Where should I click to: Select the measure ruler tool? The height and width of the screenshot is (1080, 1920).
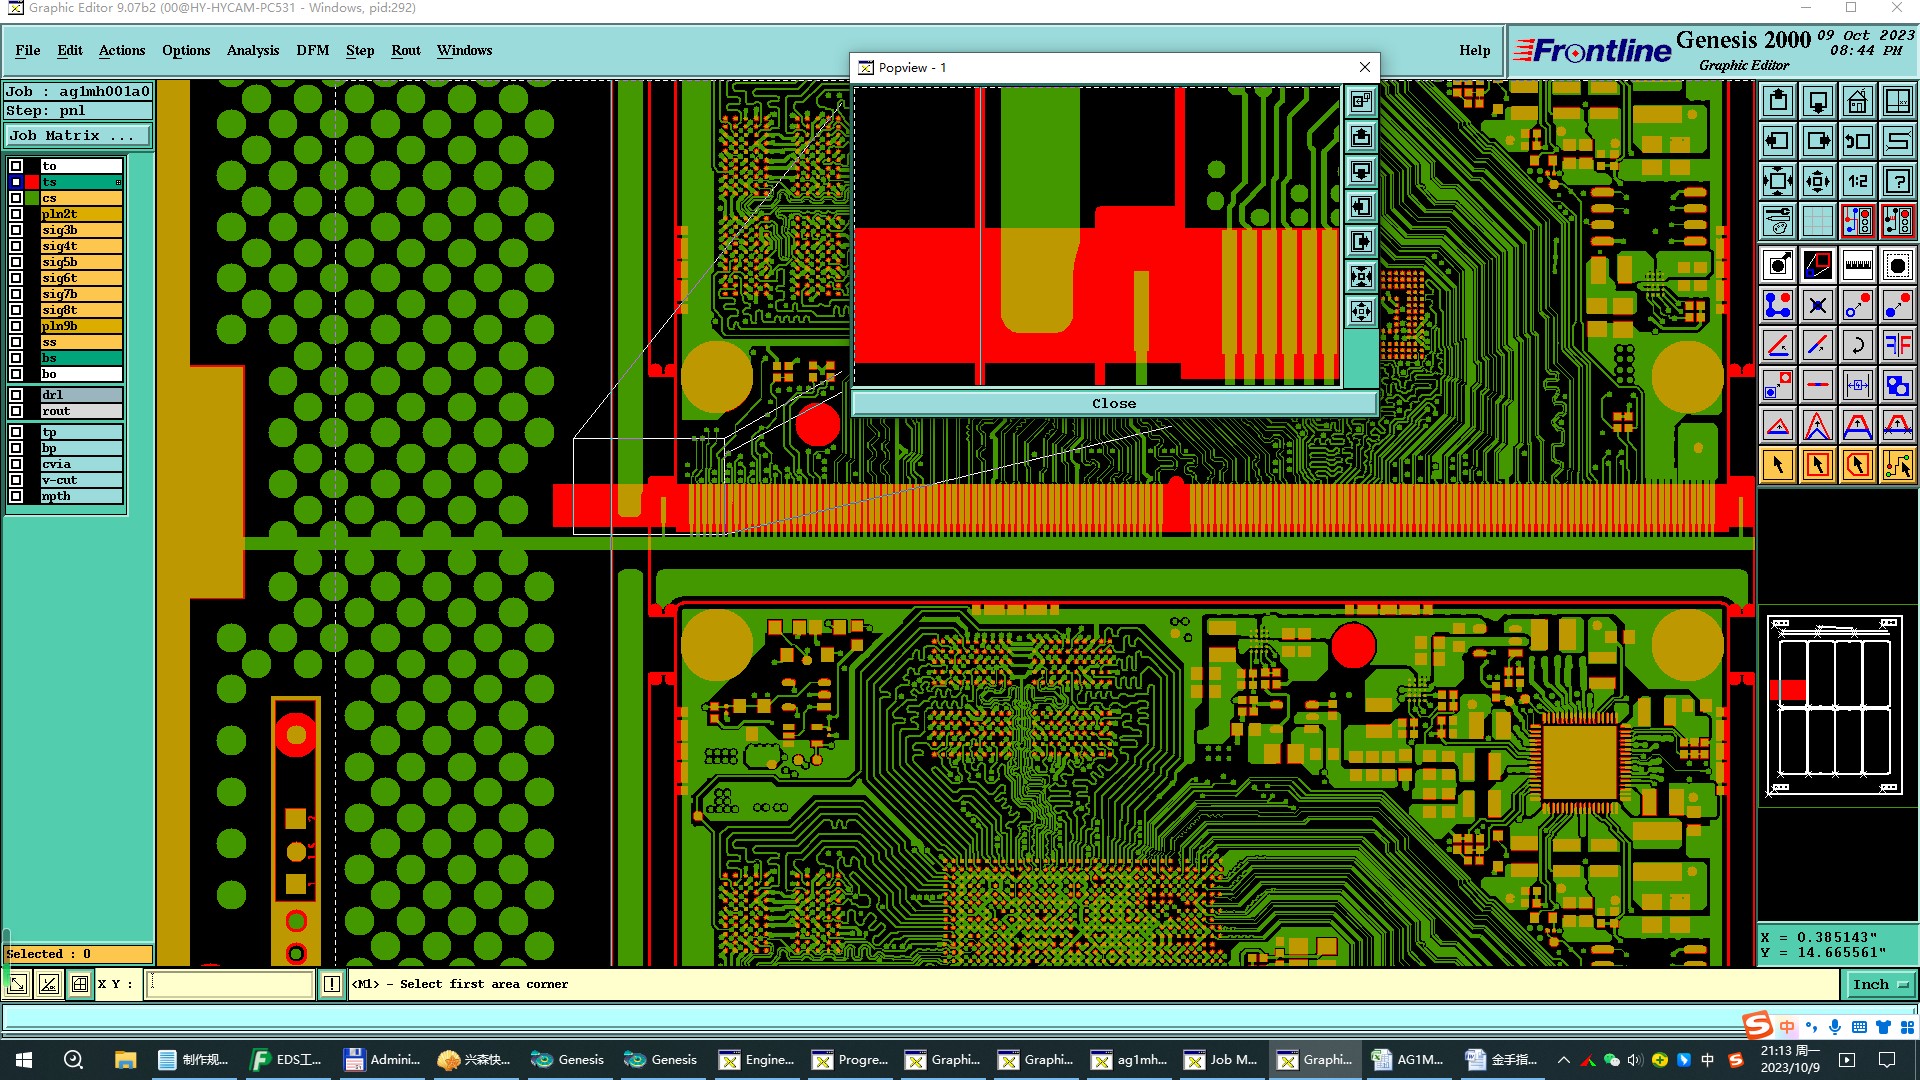click(x=1857, y=265)
